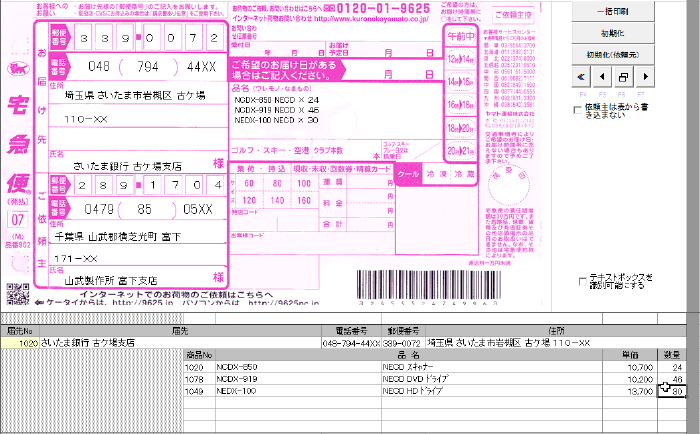700x434 pixels.
Task: Click item line NCDX-919 NECD × 46
Action: (277, 110)
